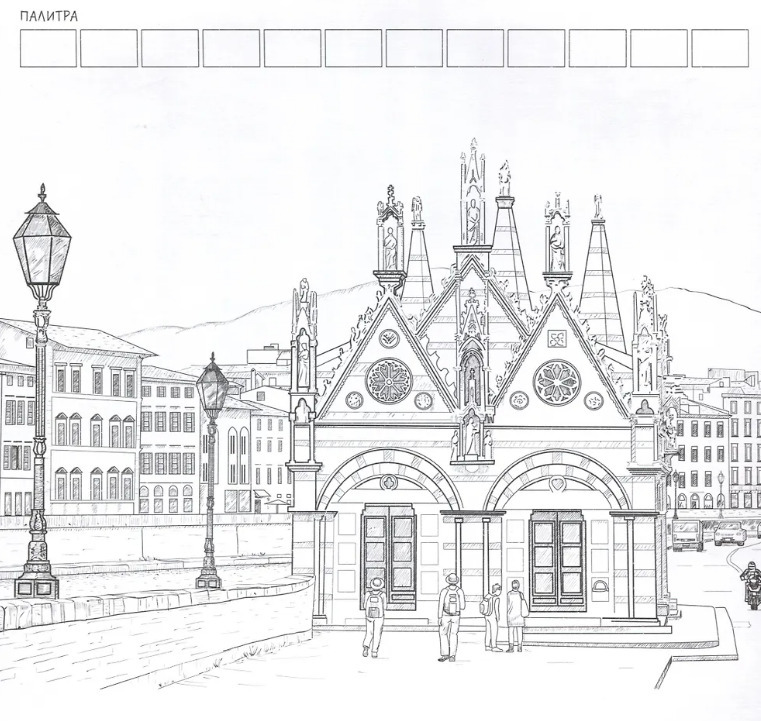Select the first palette box on the left

click(x=48, y=48)
